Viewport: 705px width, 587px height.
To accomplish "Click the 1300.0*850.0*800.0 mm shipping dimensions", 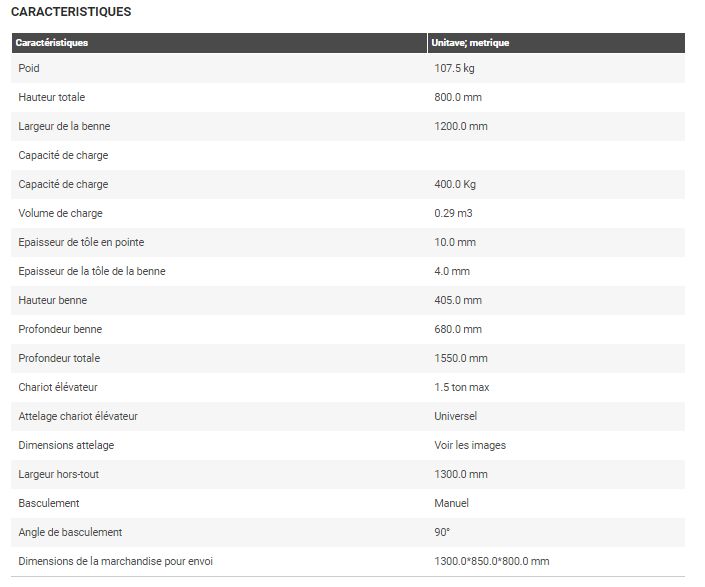I will (491, 561).
